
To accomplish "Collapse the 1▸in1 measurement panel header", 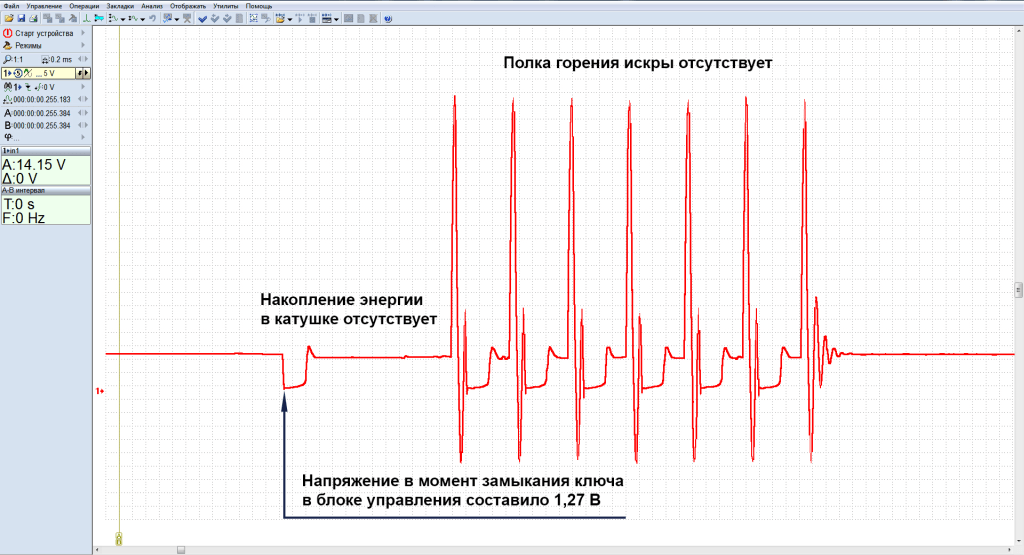I will coord(45,150).
